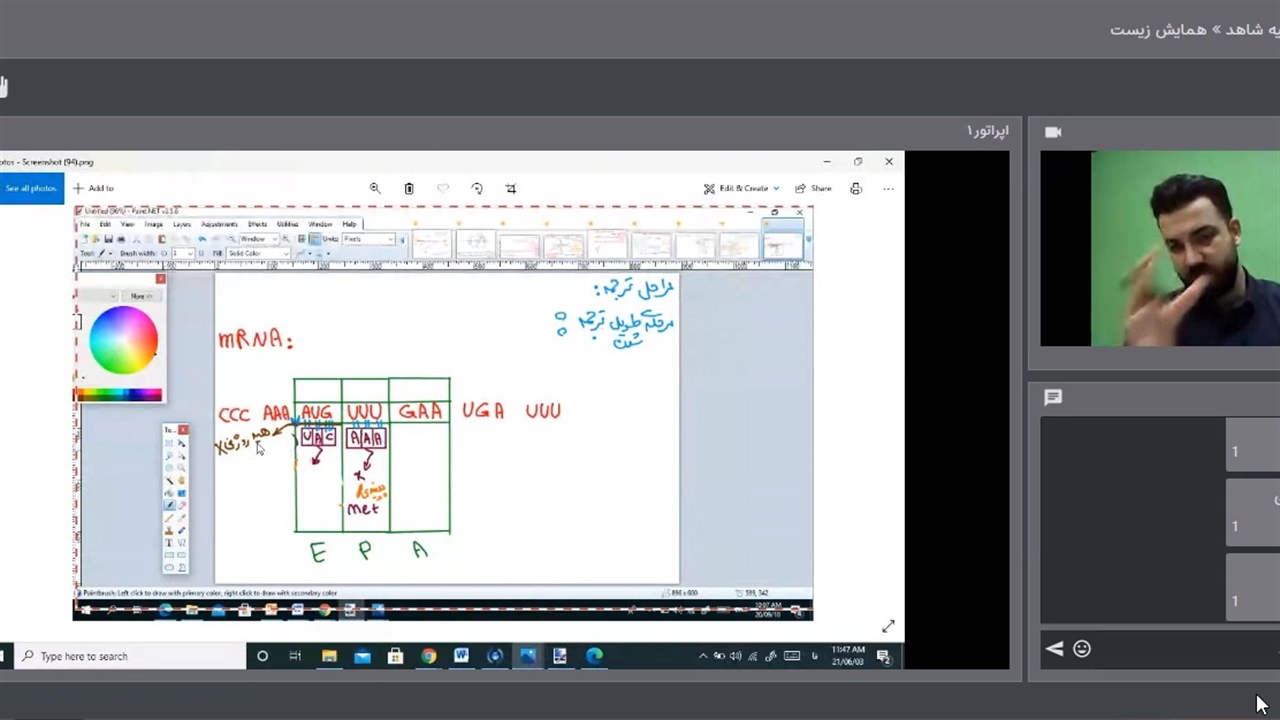
Task: Open the See more ellipsis menu
Action: pyautogui.click(x=888, y=188)
